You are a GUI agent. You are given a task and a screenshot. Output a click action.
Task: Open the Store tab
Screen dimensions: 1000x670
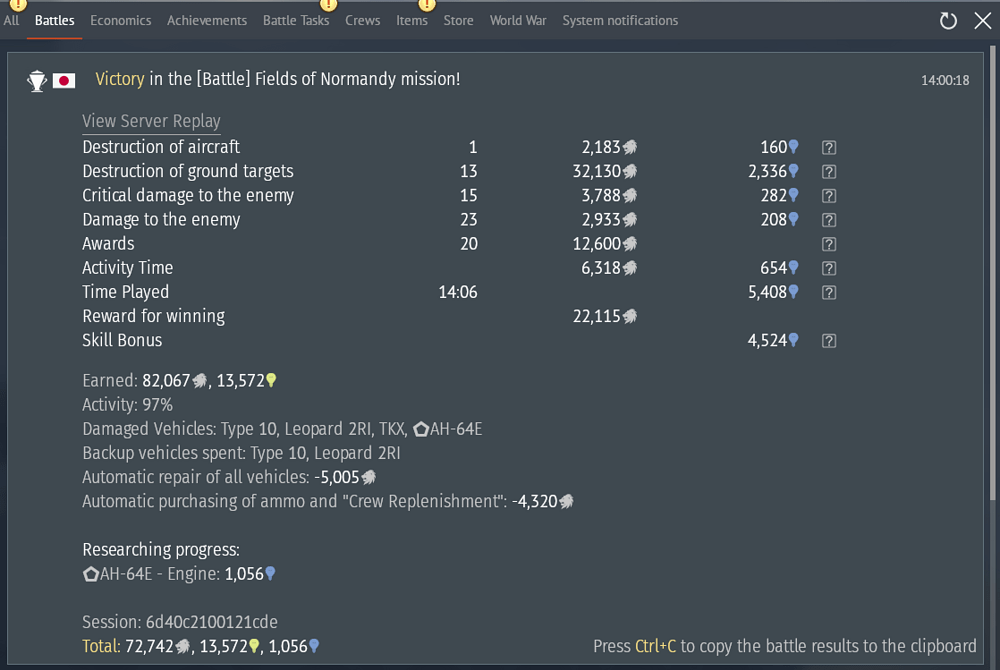point(458,20)
